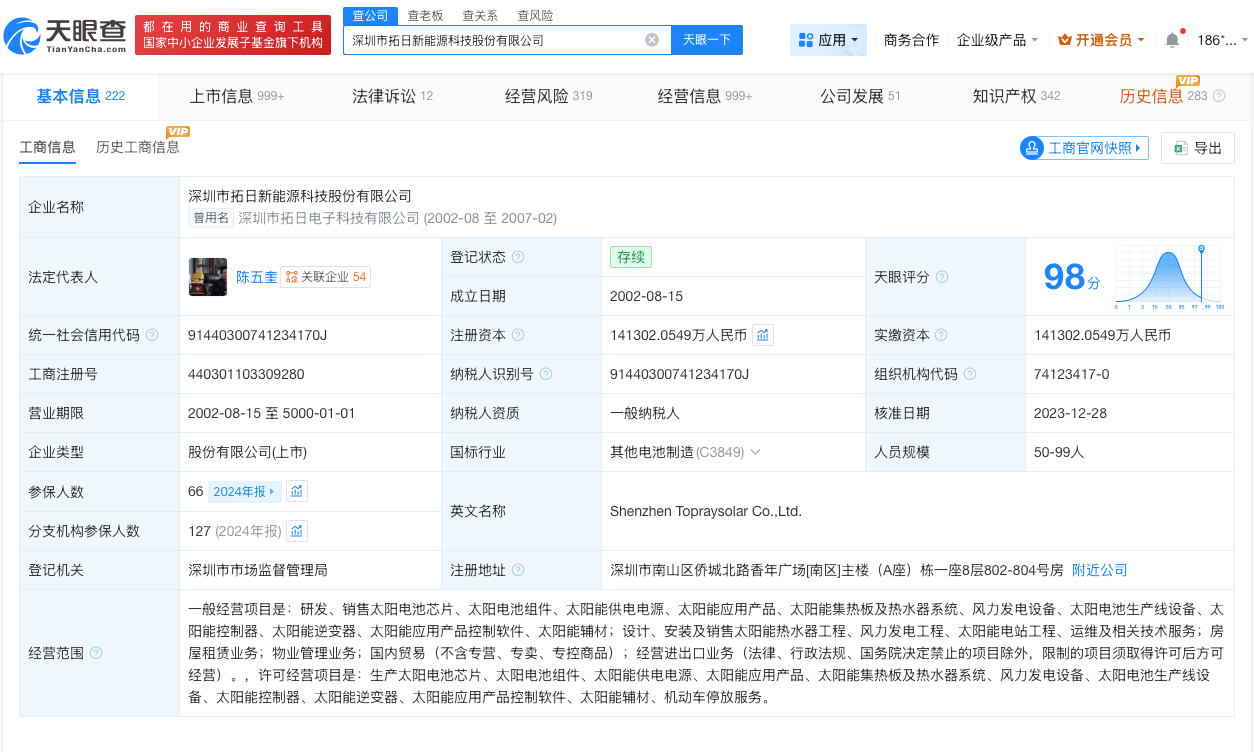Select the 历史工商信息 sub-tab
The image size is (1254, 752).
pyautogui.click(x=138, y=147)
